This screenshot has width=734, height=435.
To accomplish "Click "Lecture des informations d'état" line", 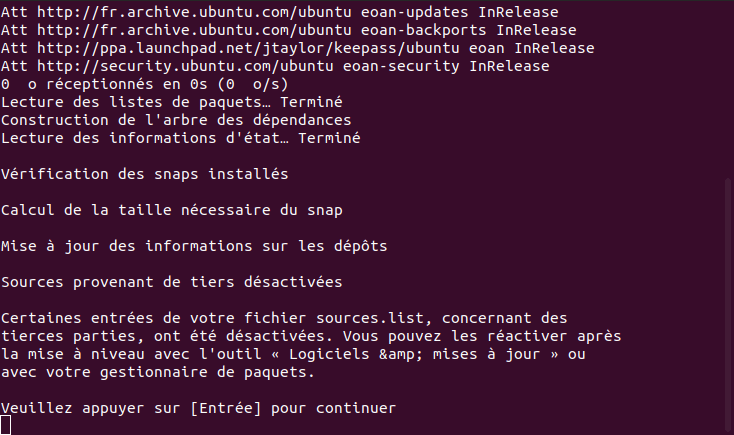I will 181,137.
